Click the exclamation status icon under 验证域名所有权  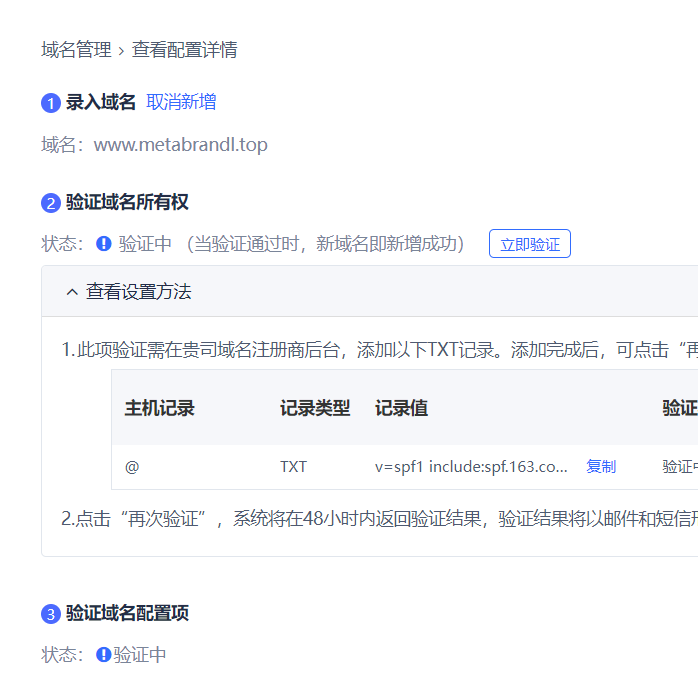click(104, 244)
